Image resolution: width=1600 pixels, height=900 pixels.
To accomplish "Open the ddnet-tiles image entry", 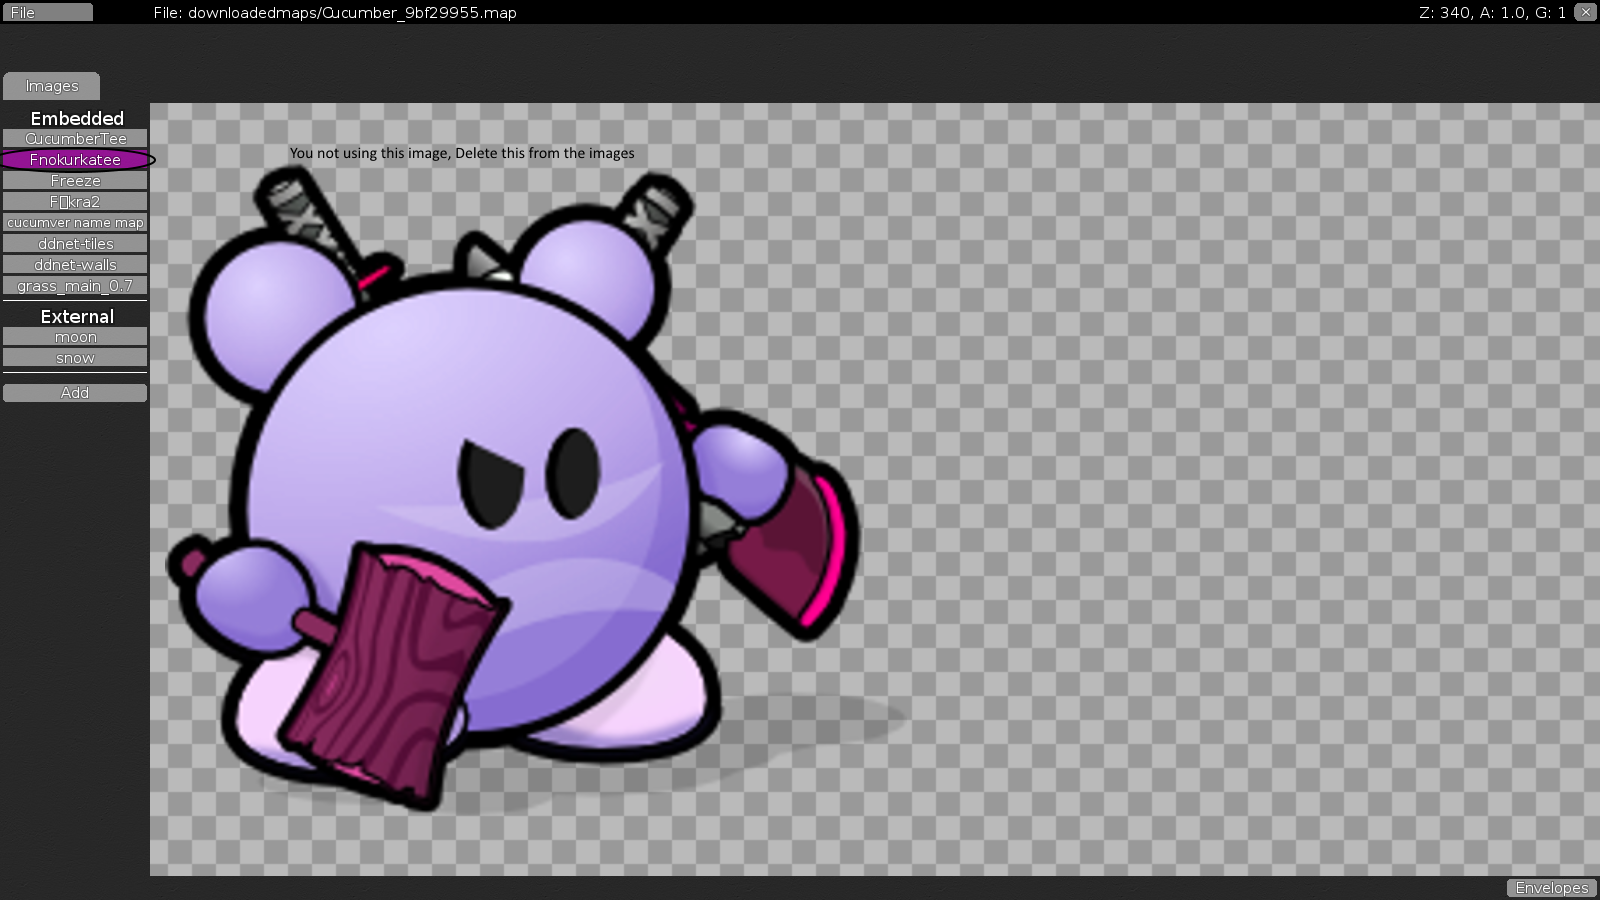I will point(75,243).
